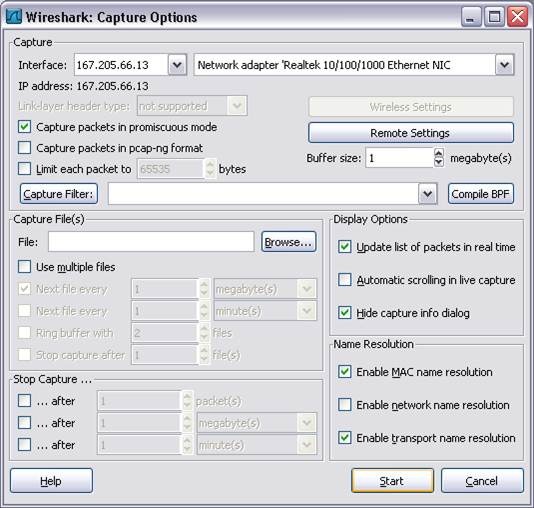This screenshot has height=508, width=534.
Task: Increase buffer size with the up arrow
Action: (439, 153)
